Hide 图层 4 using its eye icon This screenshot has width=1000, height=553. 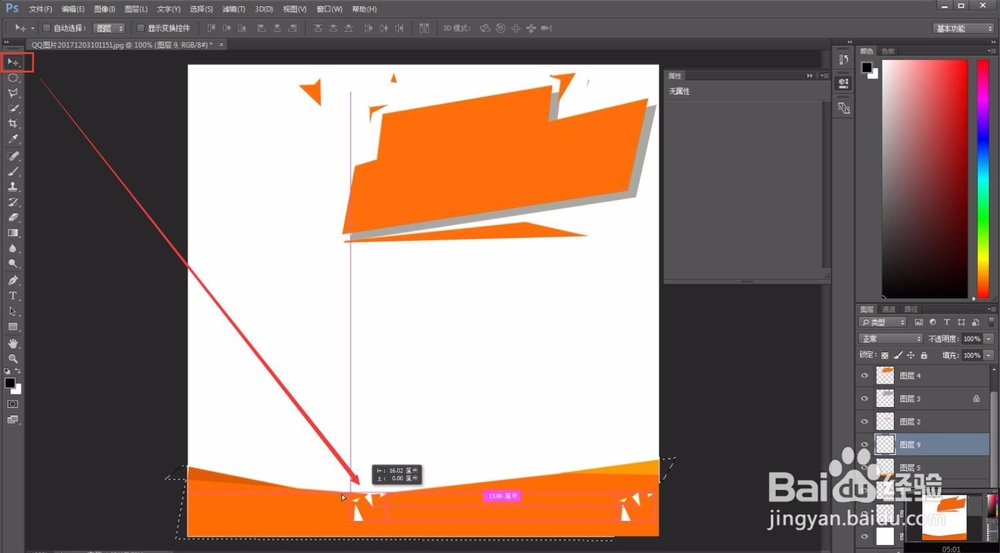tap(865, 376)
